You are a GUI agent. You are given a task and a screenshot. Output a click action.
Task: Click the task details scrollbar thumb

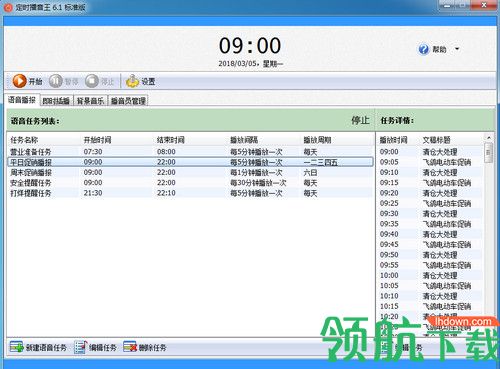(489, 153)
